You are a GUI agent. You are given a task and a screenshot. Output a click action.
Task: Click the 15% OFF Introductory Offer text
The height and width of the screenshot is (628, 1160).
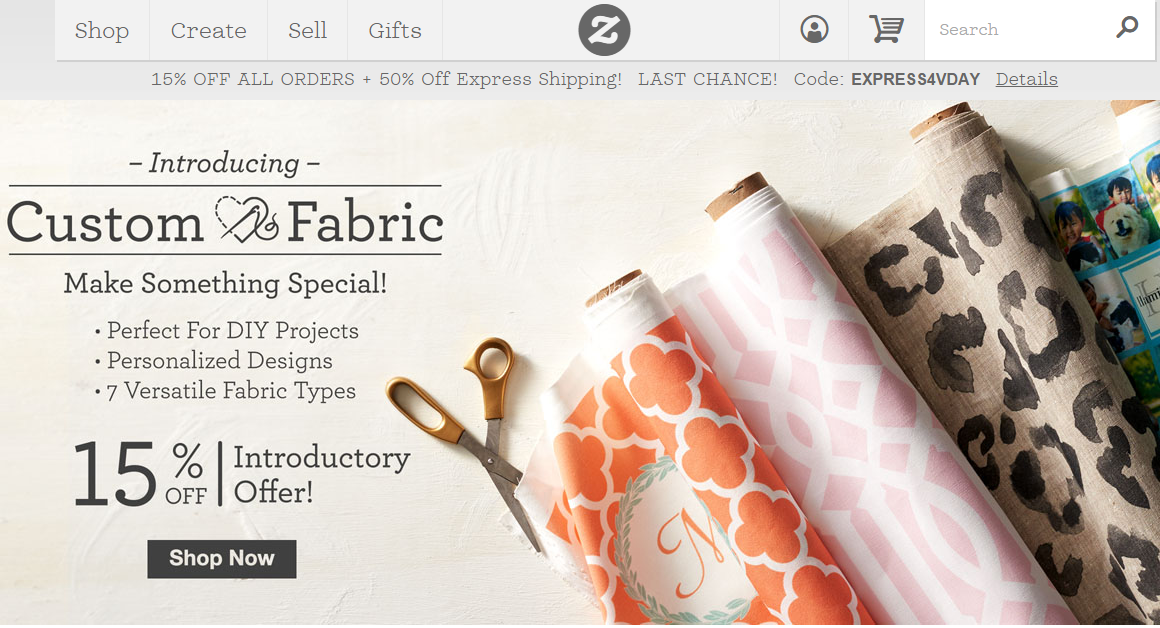241,474
